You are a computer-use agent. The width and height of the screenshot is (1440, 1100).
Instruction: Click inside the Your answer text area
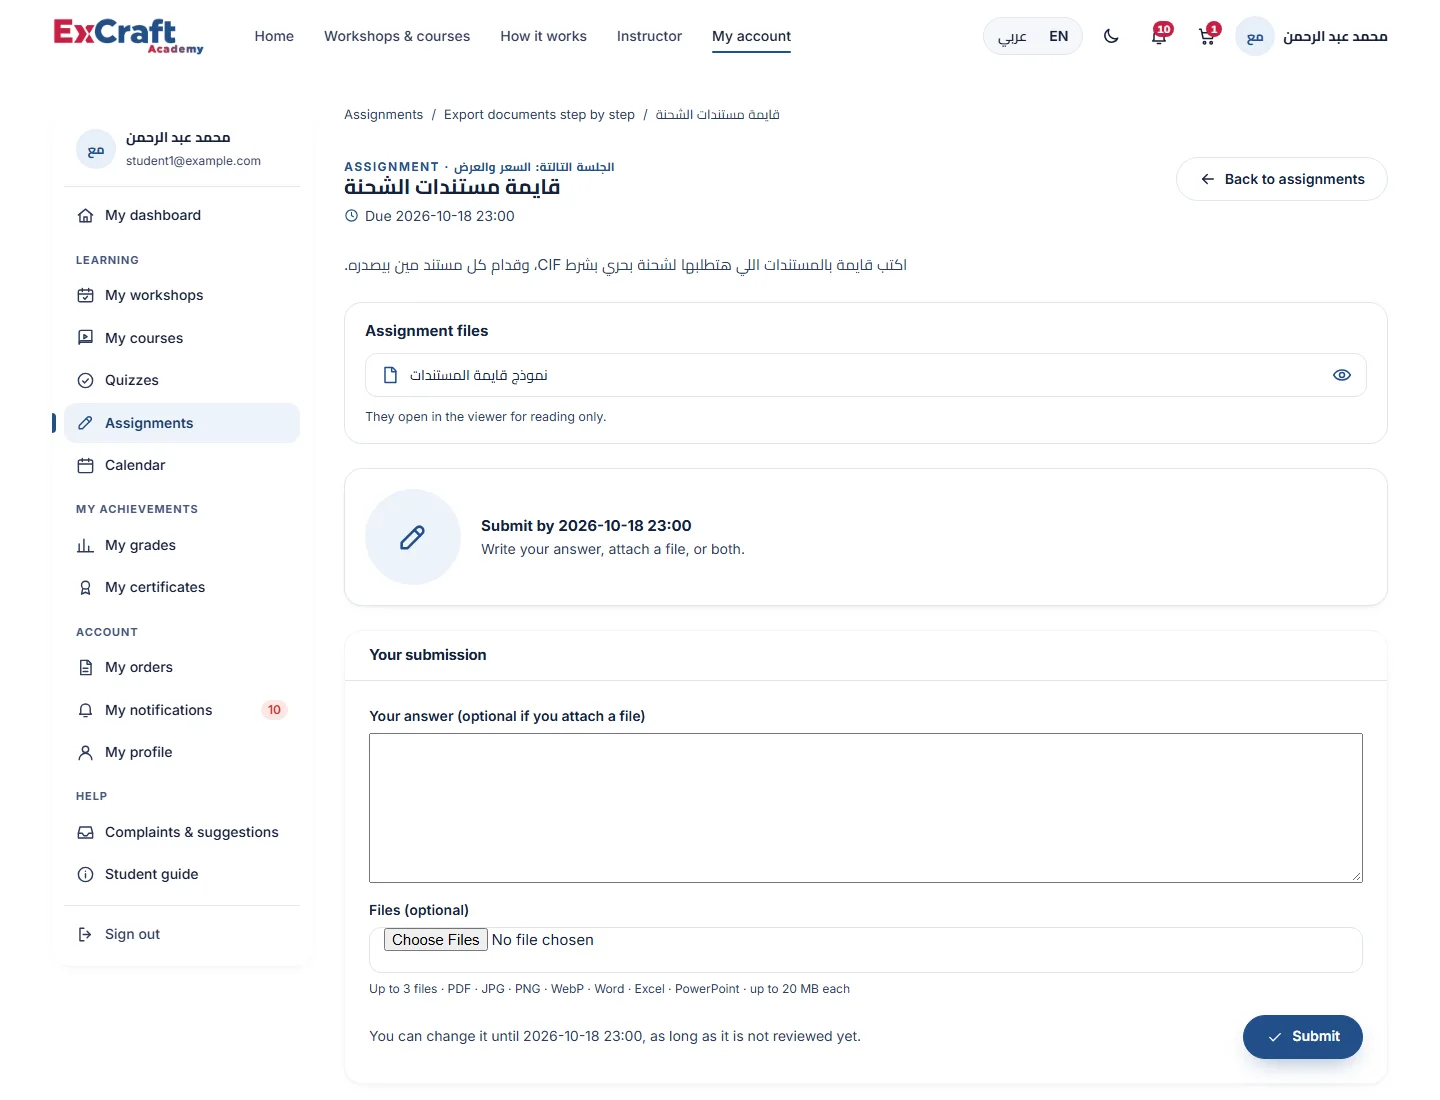tap(866, 808)
